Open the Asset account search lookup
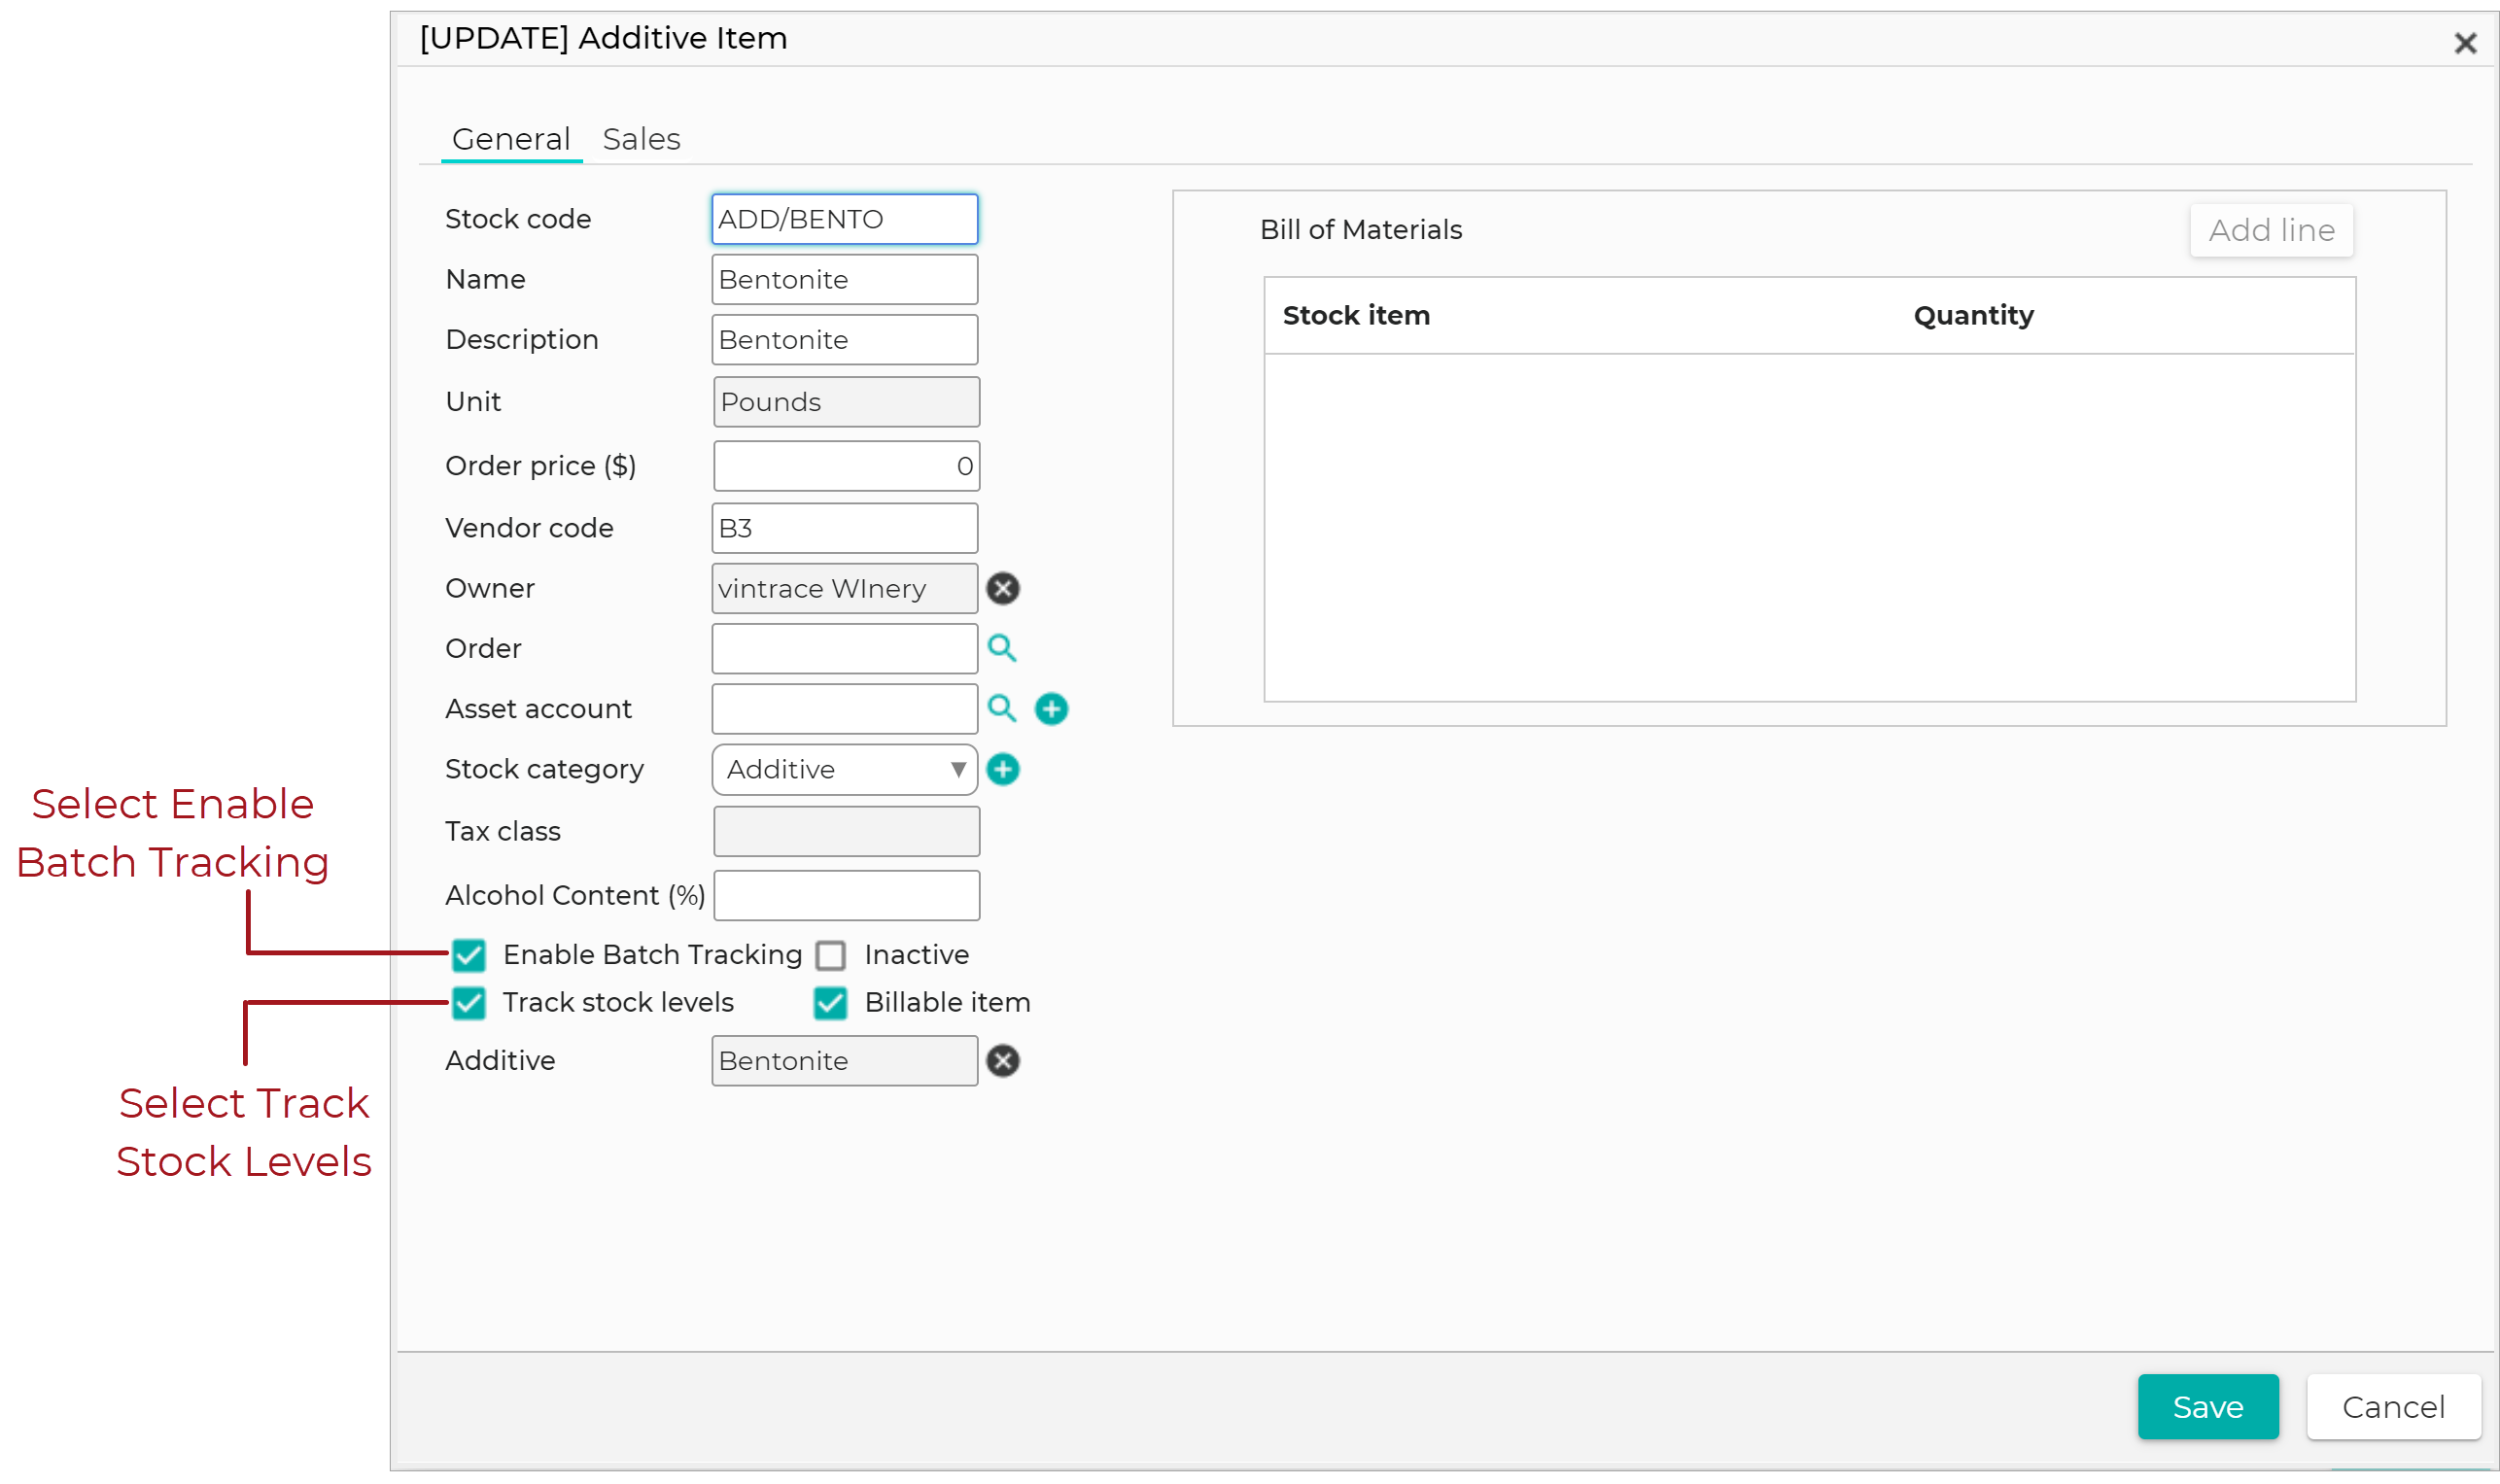The height and width of the screenshot is (1484, 2500). click(1003, 708)
